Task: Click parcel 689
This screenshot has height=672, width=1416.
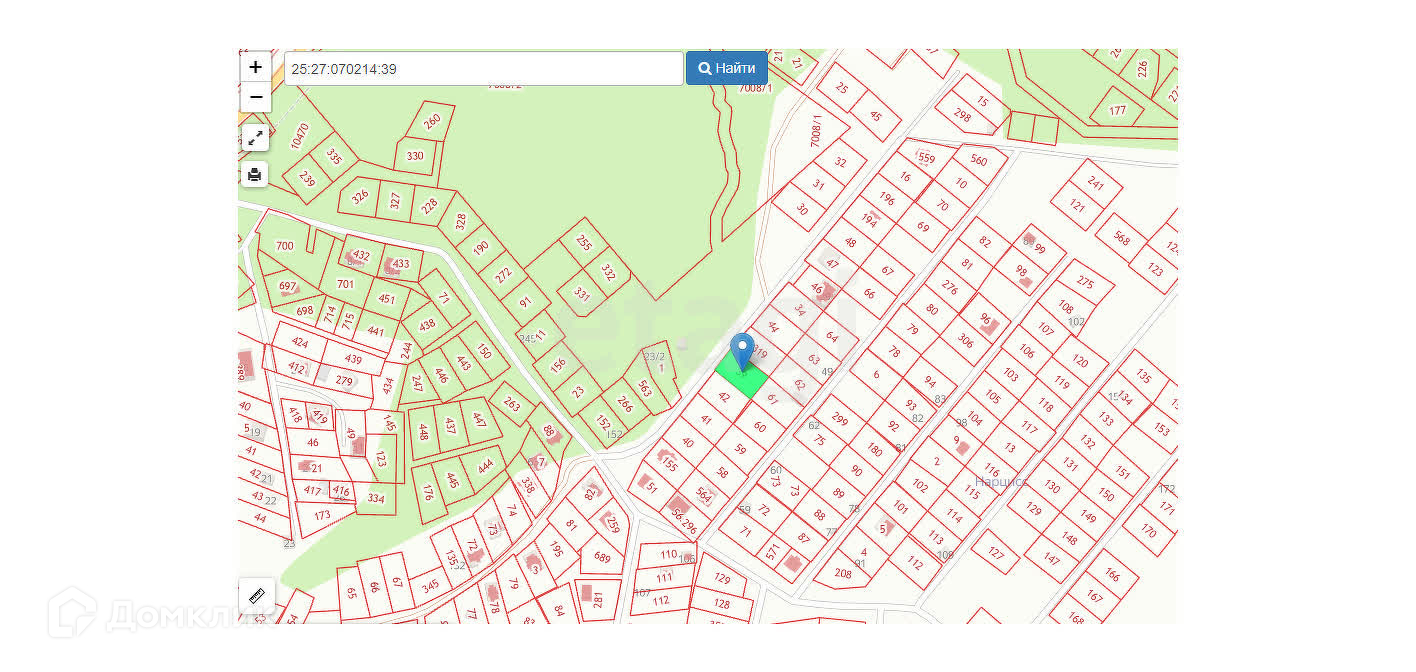Action: pyautogui.click(x=602, y=557)
